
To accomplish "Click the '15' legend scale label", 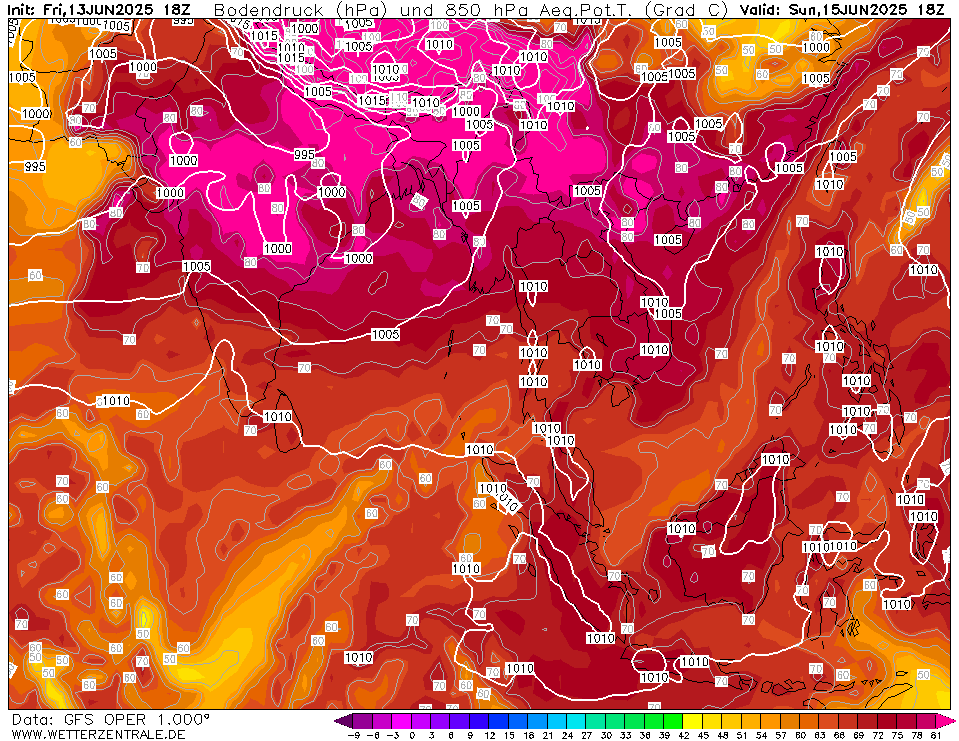I will 509,735.
